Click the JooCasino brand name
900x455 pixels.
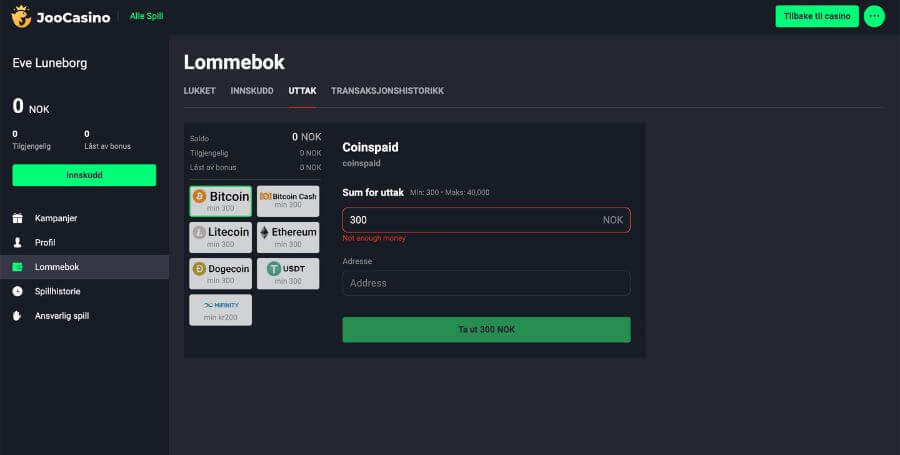73,18
